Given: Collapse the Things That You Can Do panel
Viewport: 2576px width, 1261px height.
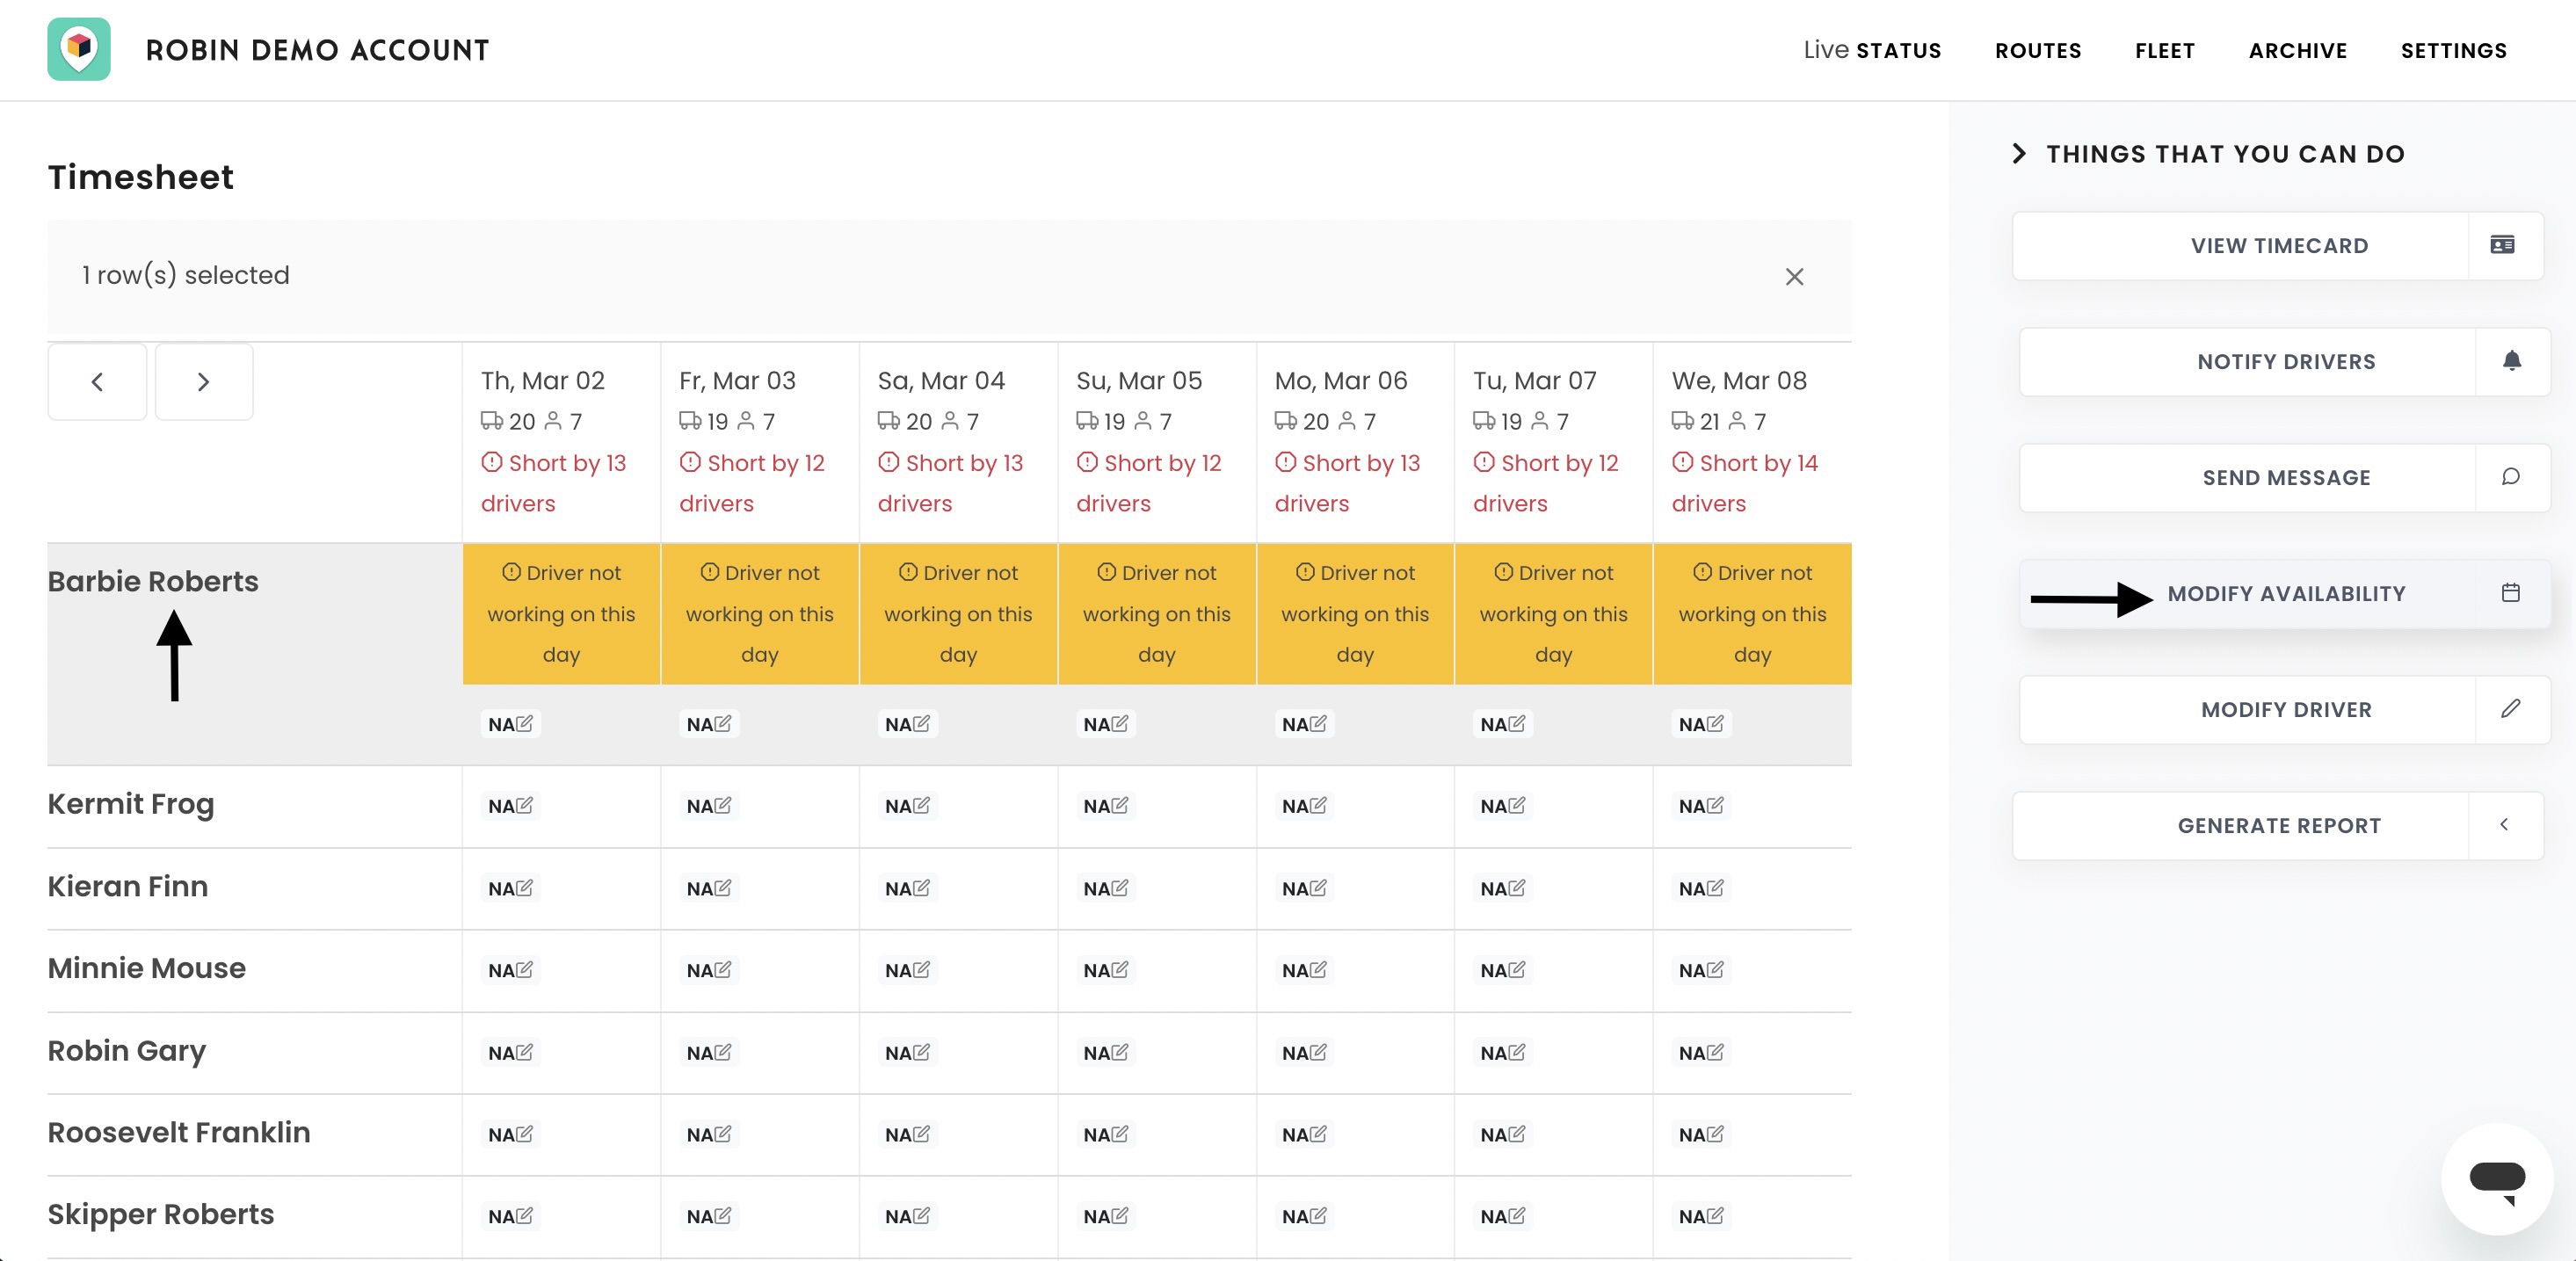Looking at the screenshot, I should pyautogui.click(x=2019, y=154).
